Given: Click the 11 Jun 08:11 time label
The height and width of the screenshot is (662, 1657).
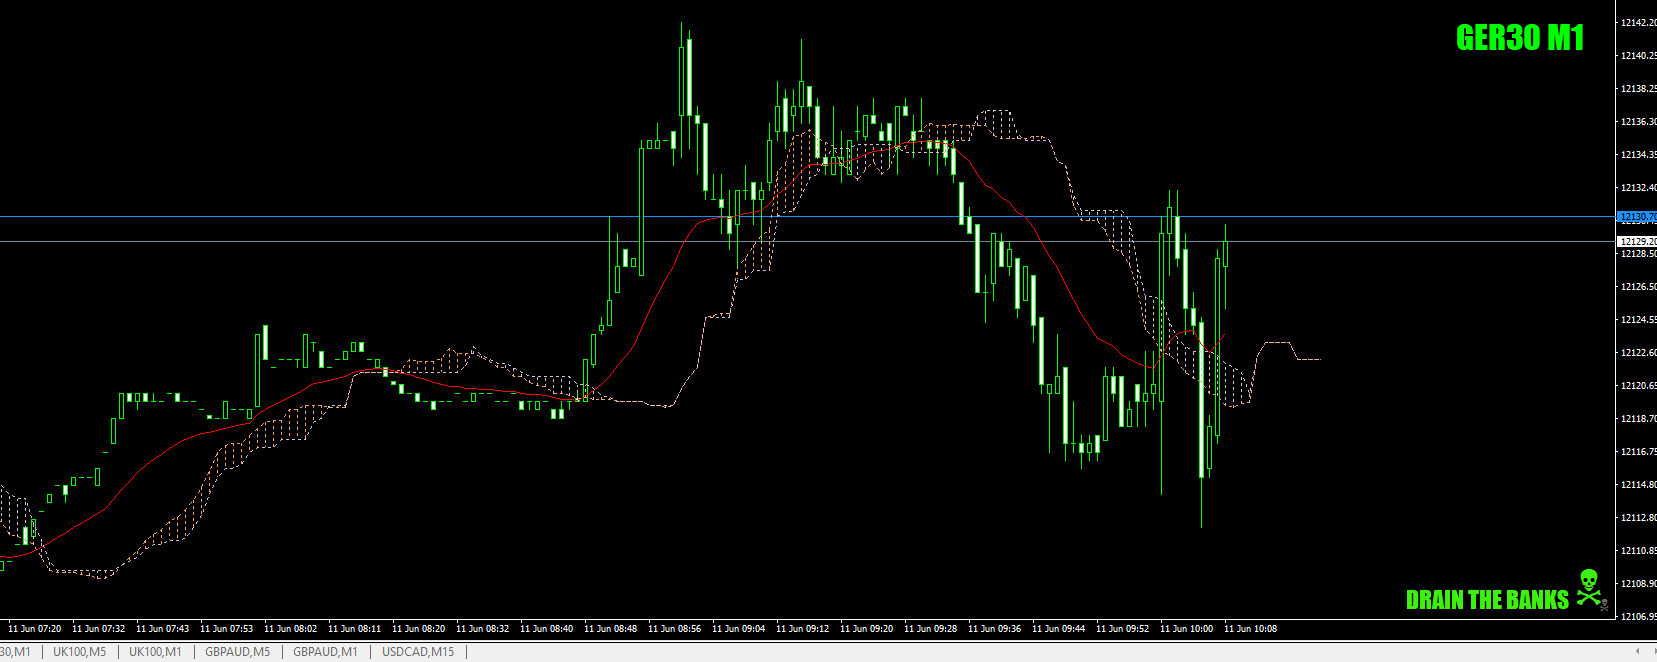Looking at the screenshot, I should [355, 629].
